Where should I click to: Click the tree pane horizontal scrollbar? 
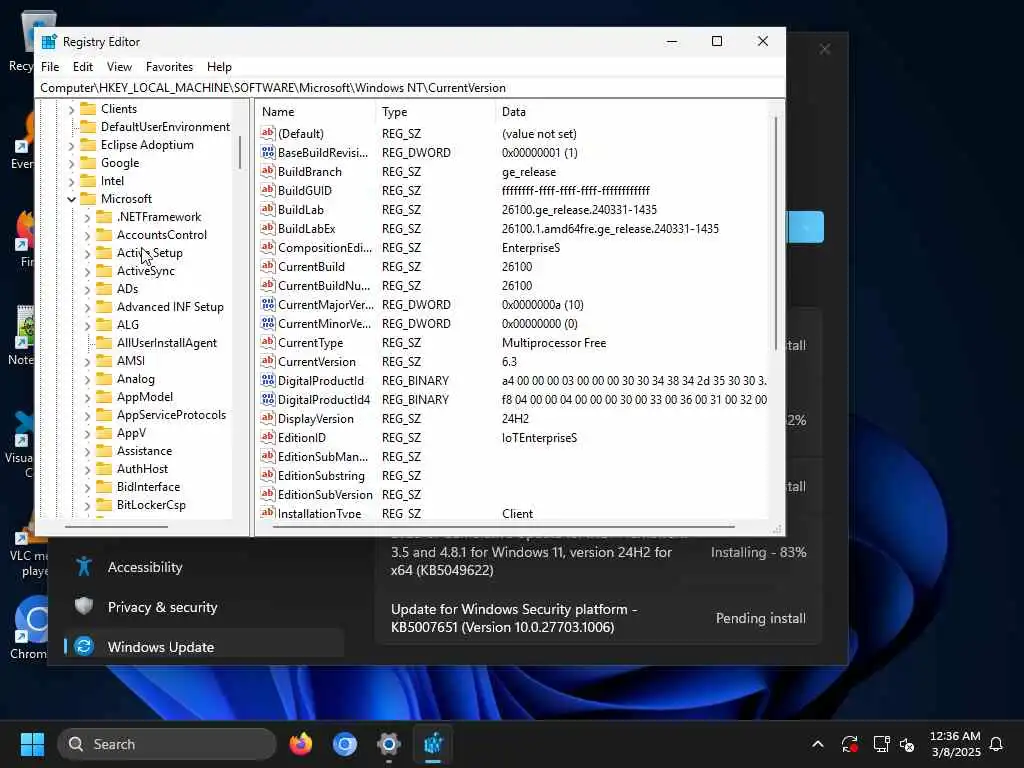click(x=116, y=526)
